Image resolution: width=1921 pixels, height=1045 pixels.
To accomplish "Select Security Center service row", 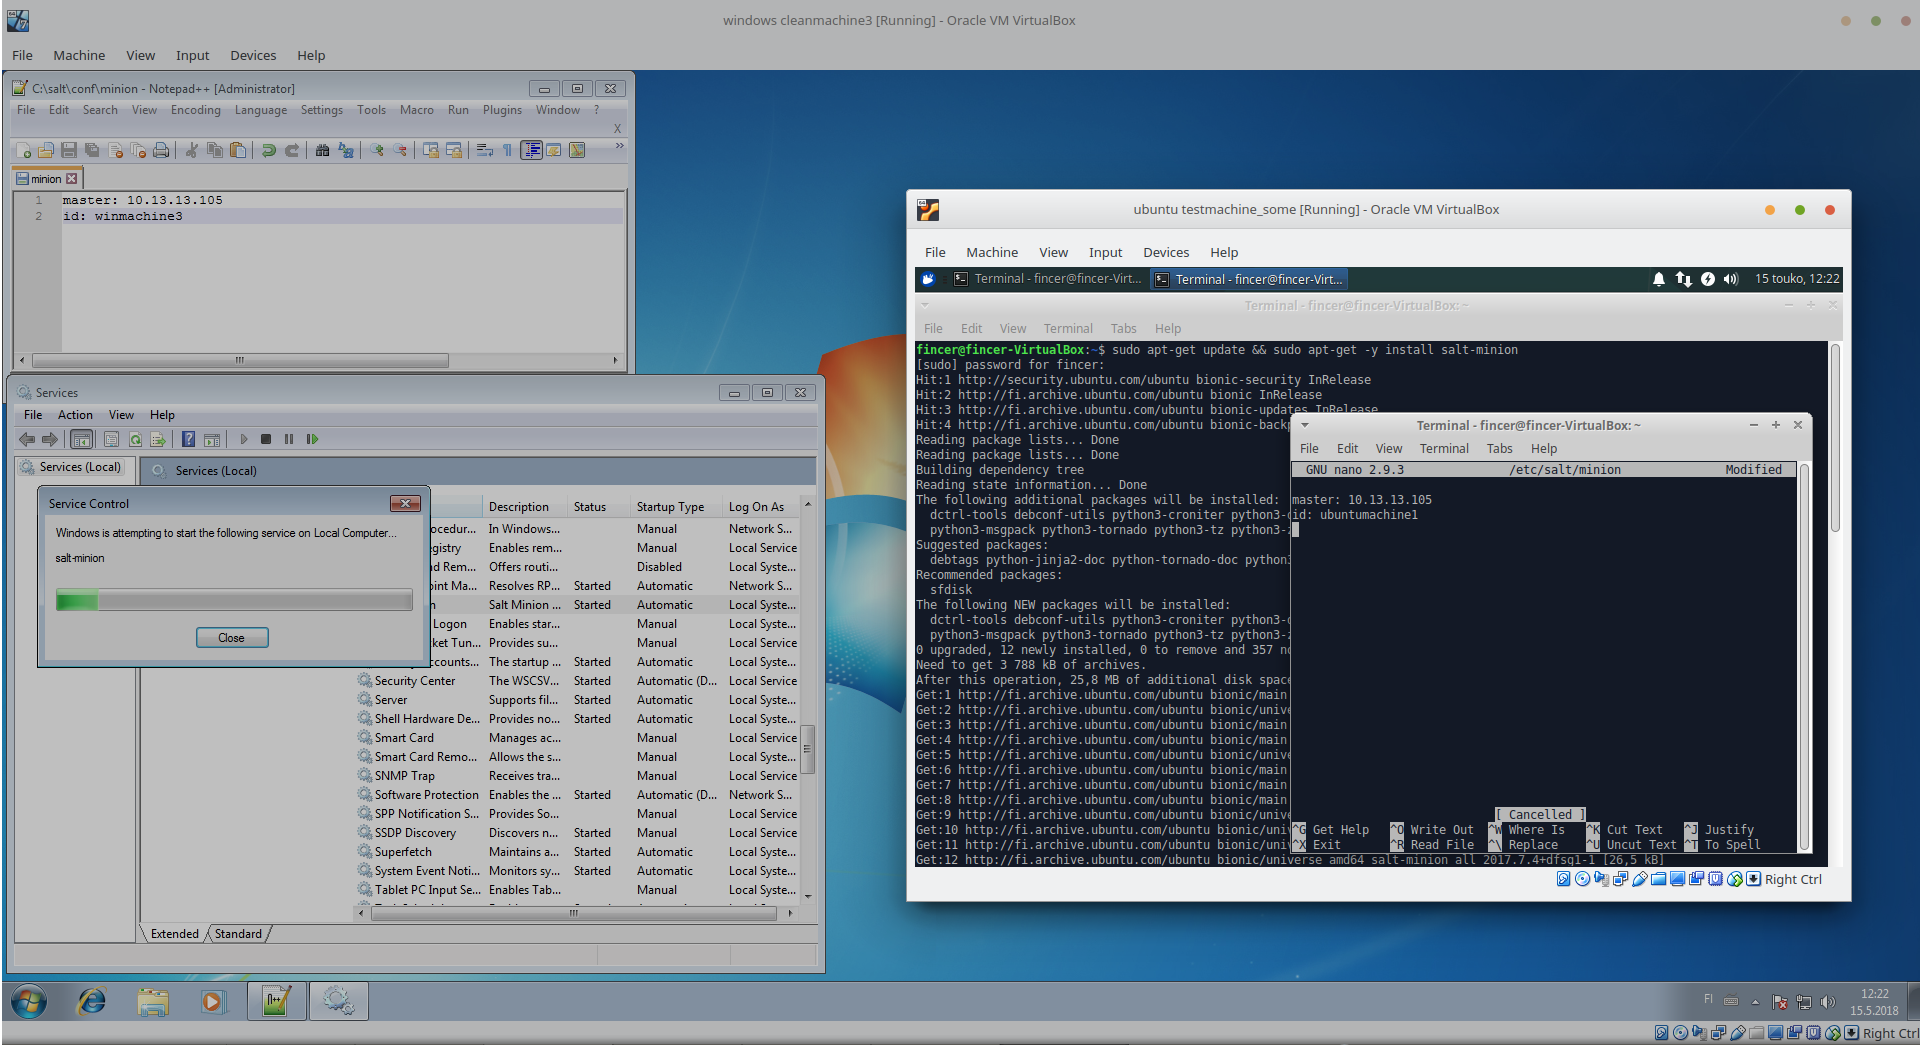I will pos(578,681).
